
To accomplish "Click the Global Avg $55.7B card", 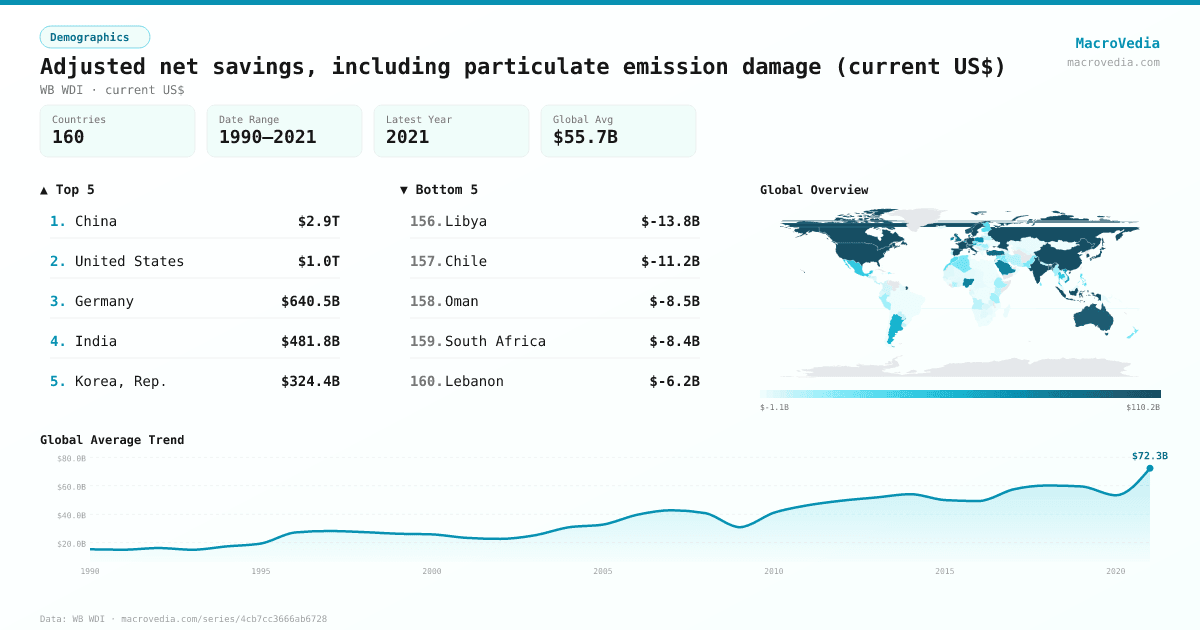I will tap(618, 130).
